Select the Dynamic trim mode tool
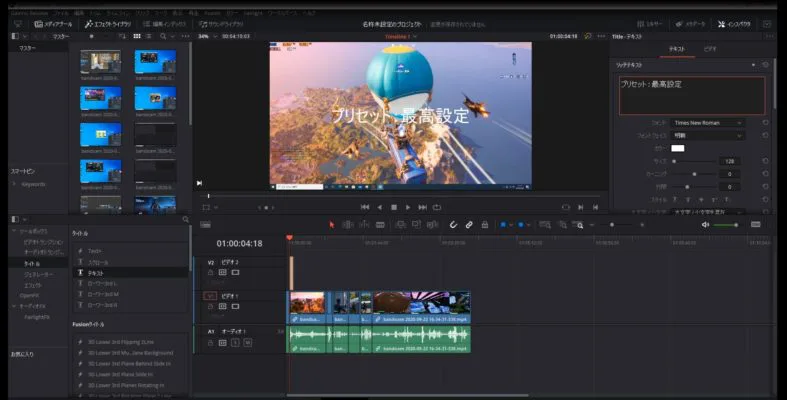Viewport: 787px width, 400px height. 364,225
